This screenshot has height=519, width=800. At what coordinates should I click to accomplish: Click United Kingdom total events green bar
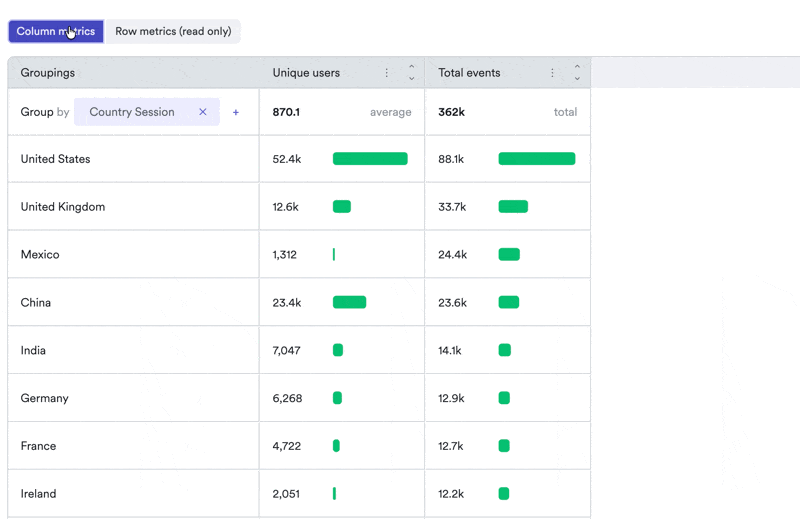(513, 207)
